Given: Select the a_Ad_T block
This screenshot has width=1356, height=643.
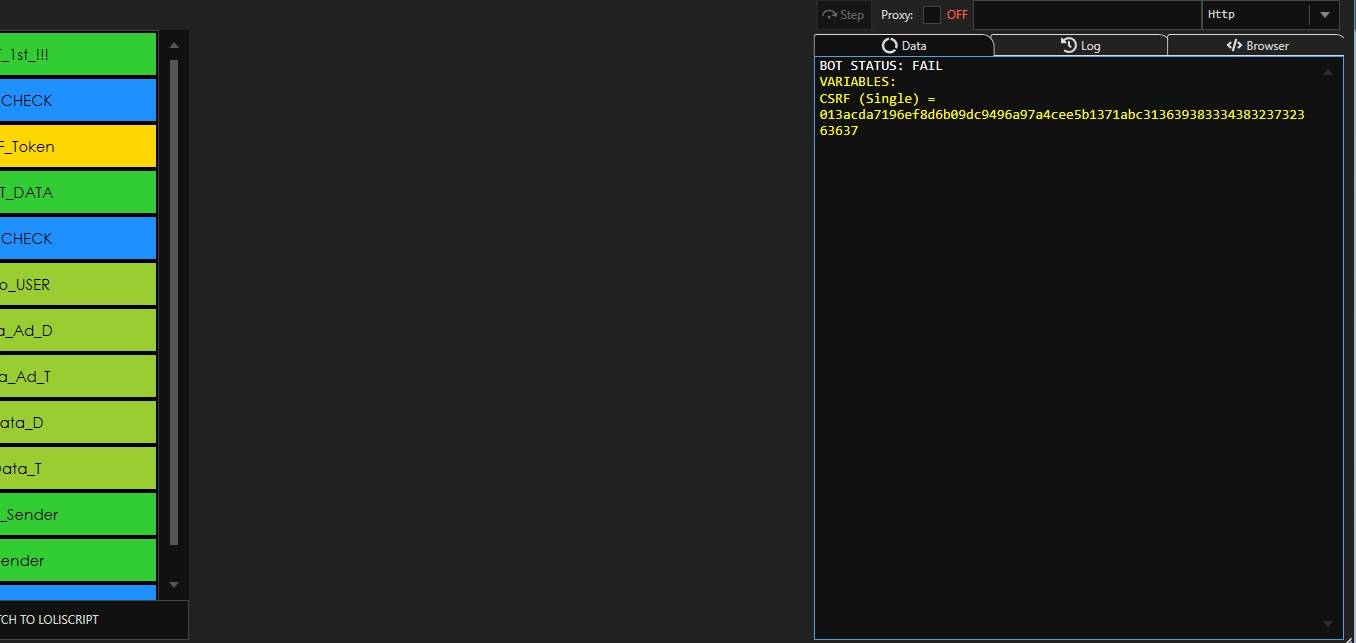Looking at the screenshot, I should tap(78, 376).
